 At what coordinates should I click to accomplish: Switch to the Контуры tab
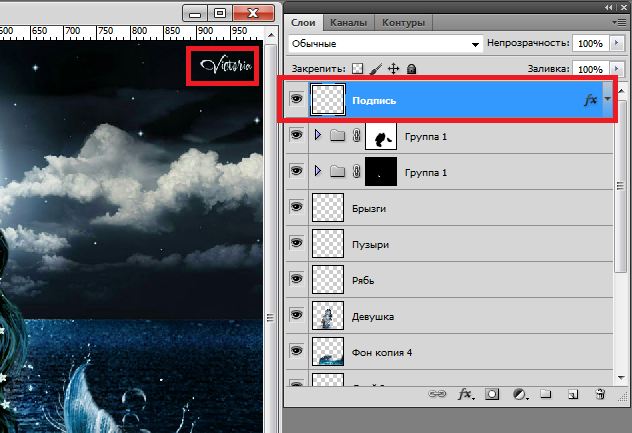pos(403,23)
